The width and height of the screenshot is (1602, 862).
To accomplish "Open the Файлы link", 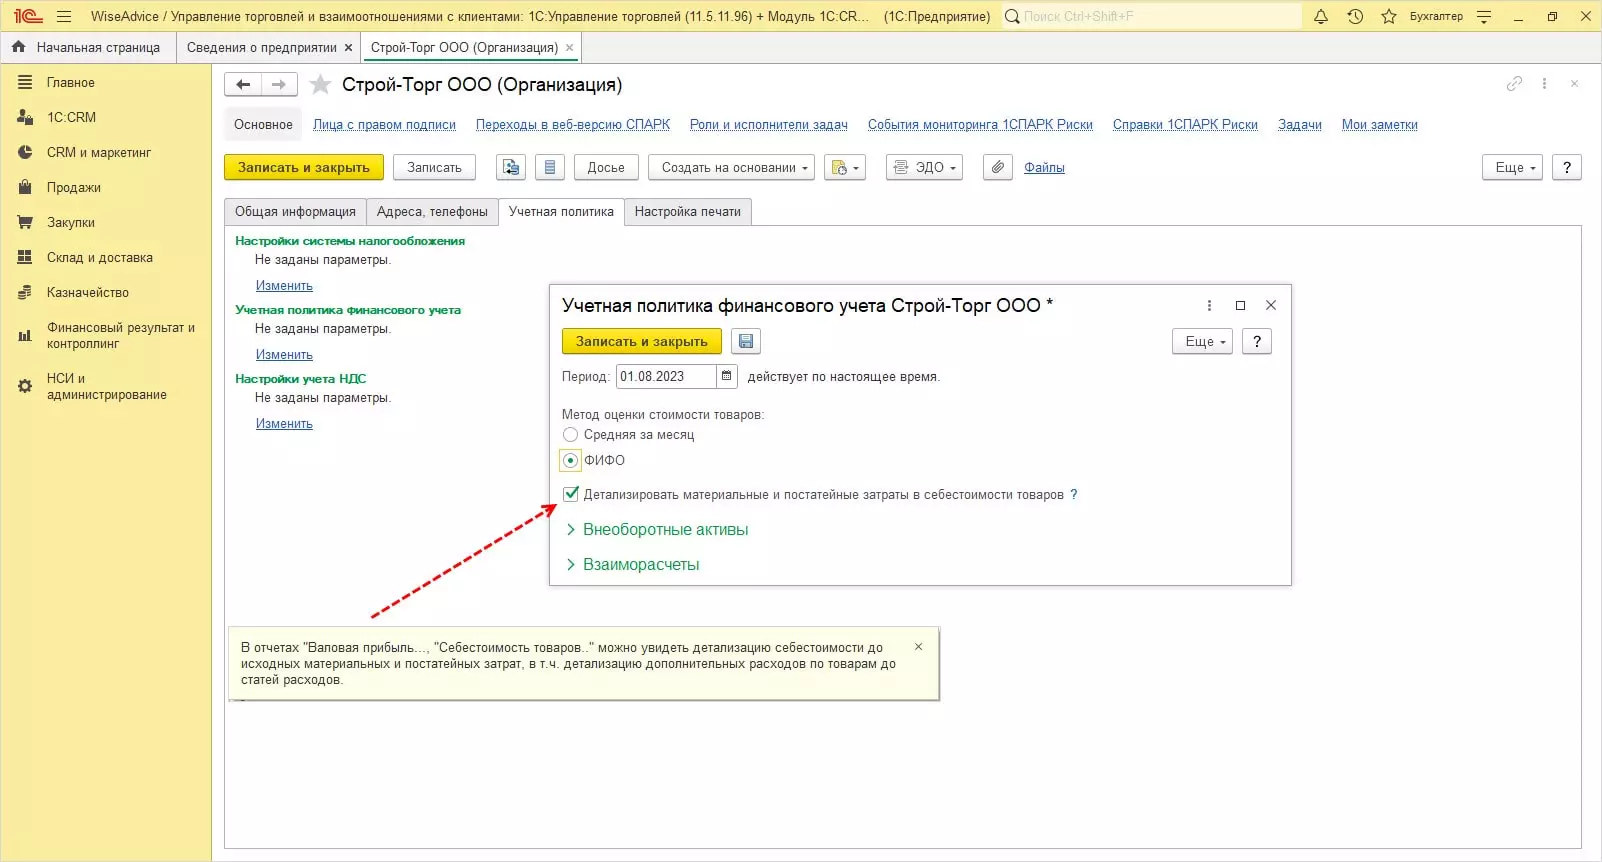I will [x=1044, y=167].
